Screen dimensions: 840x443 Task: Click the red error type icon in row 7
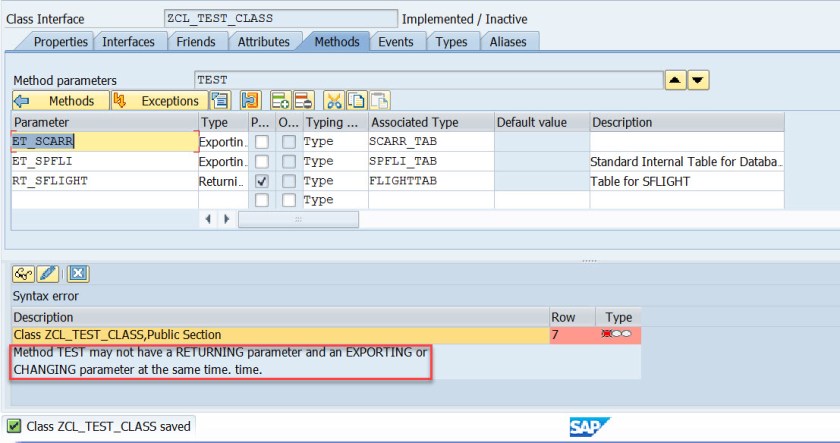pos(619,334)
